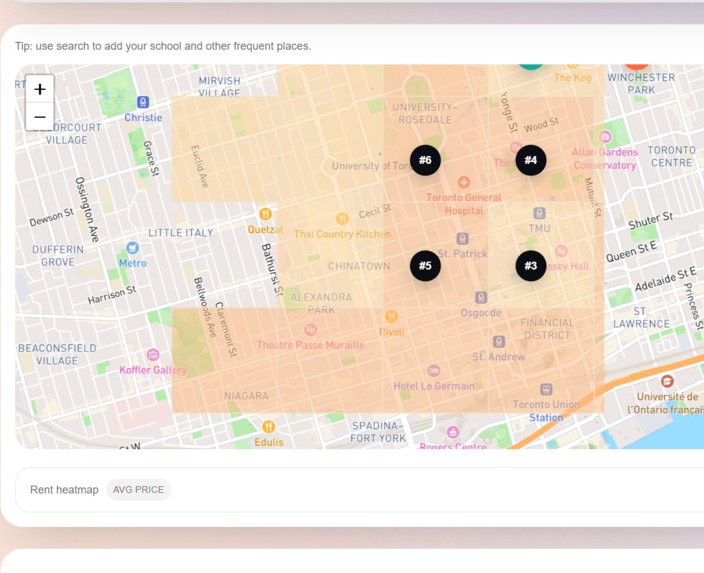The width and height of the screenshot is (704, 573).
Task: Click the Queen St E street label
Action: point(631,252)
